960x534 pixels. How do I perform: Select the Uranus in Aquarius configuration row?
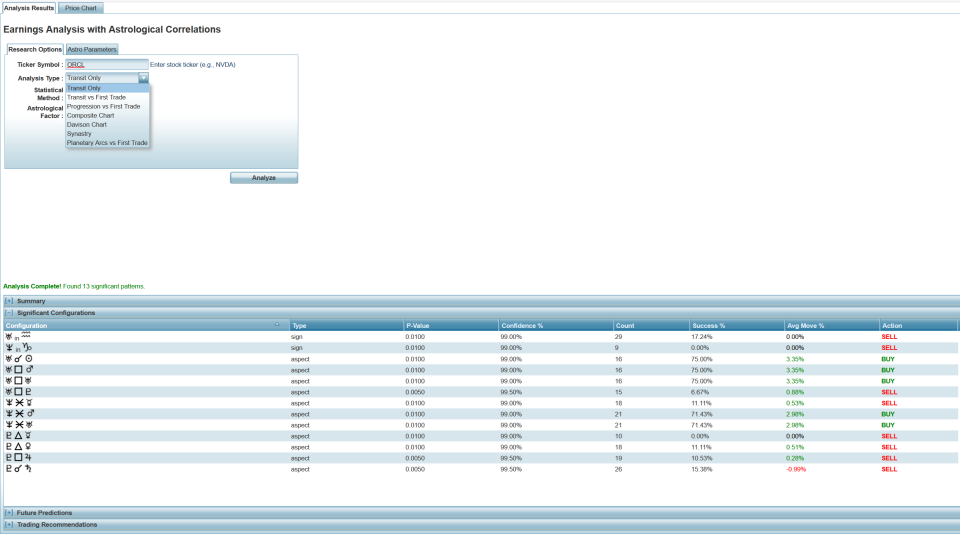[480, 337]
